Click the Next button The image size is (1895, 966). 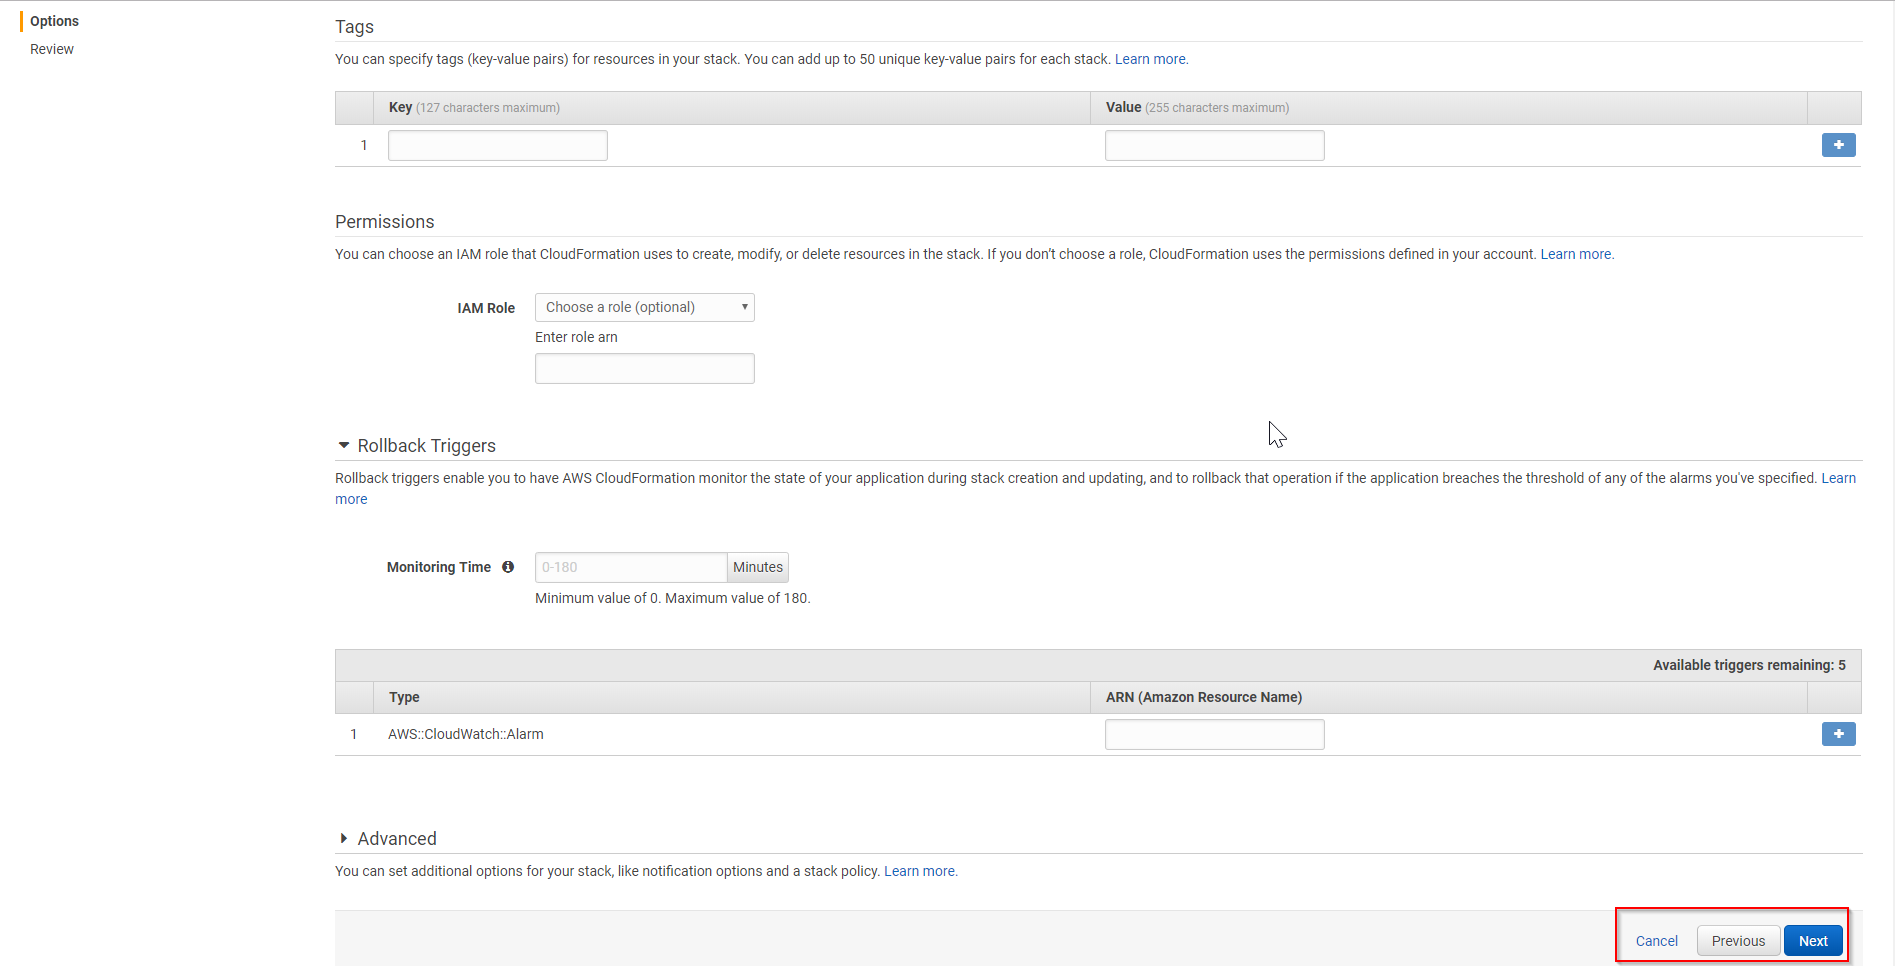pos(1812,941)
